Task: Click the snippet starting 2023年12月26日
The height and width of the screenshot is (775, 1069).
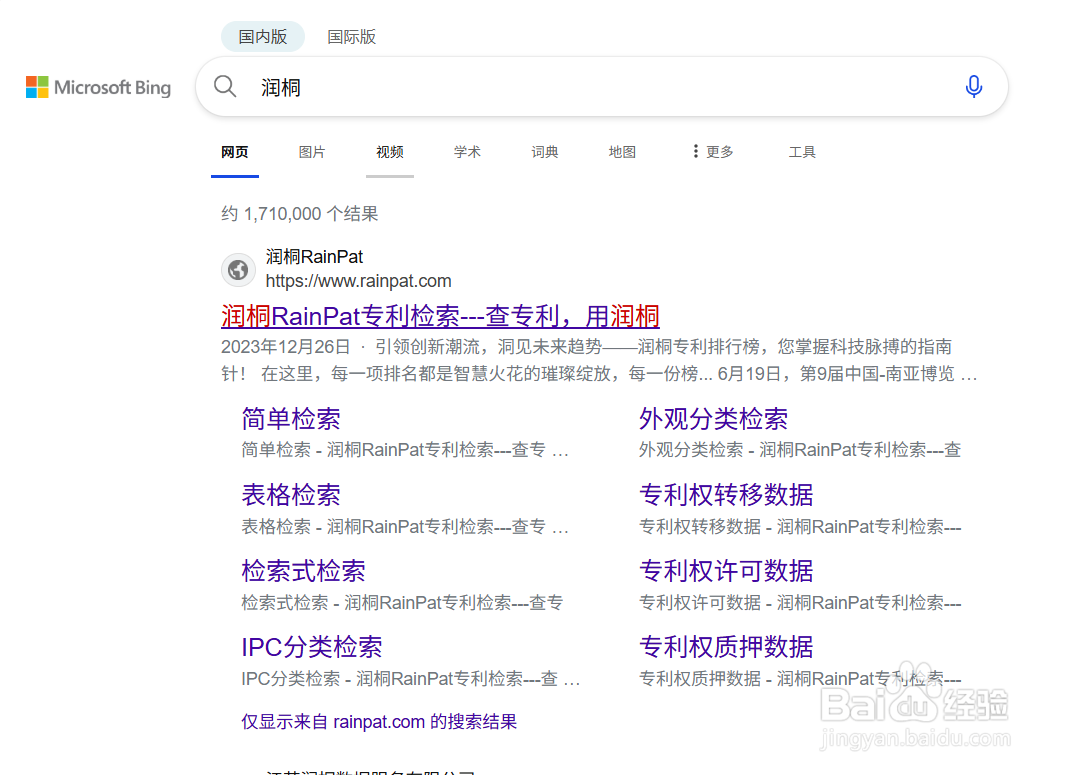Action: (x=599, y=361)
